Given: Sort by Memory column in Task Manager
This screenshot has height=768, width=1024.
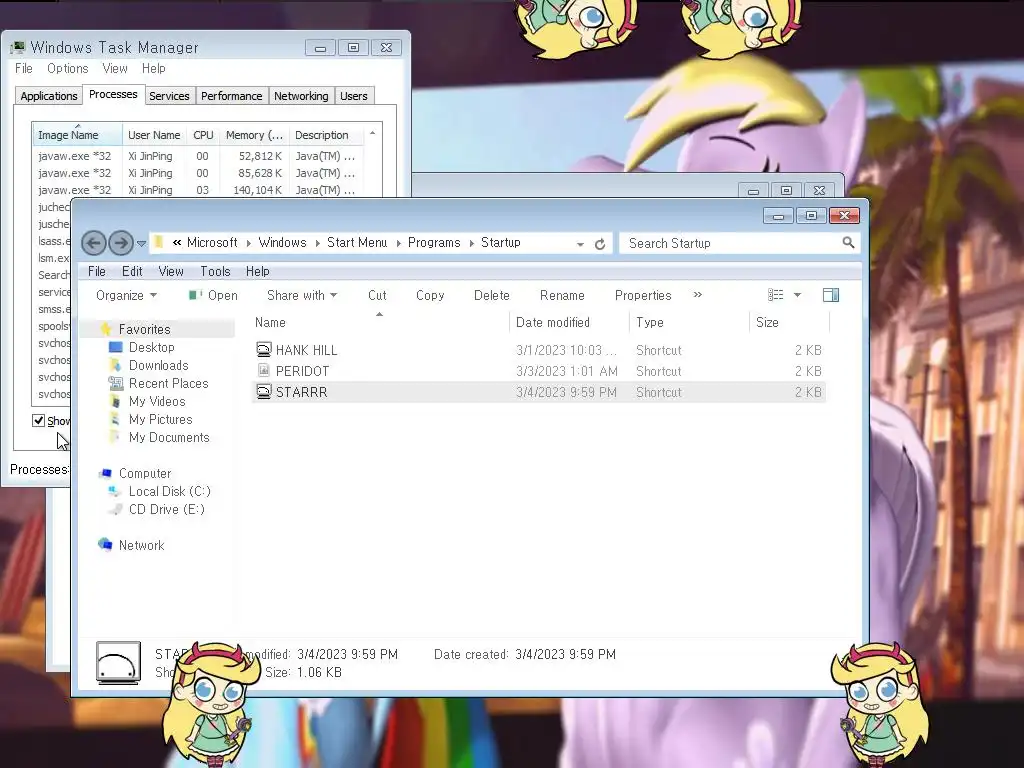Looking at the screenshot, I should click(254, 135).
